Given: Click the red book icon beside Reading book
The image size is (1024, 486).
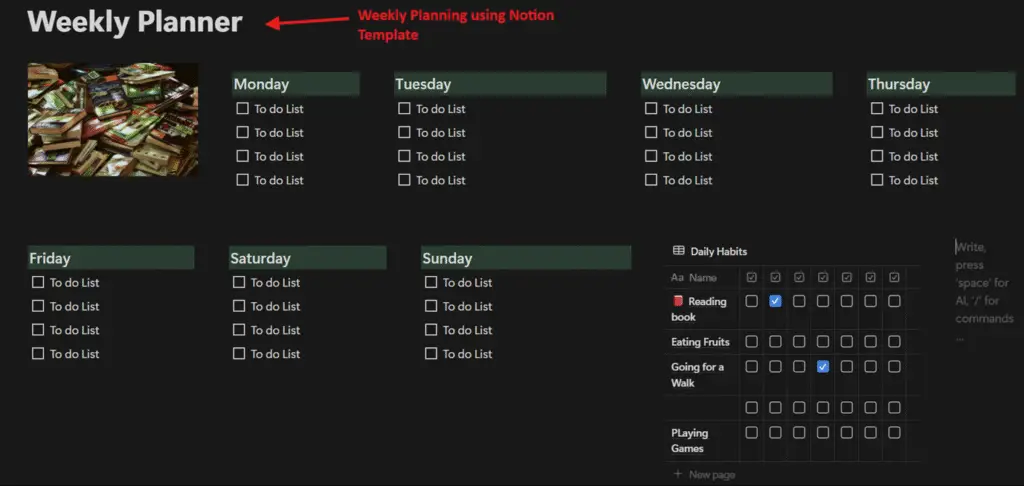Looking at the screenshot, I should click(677, 301).
